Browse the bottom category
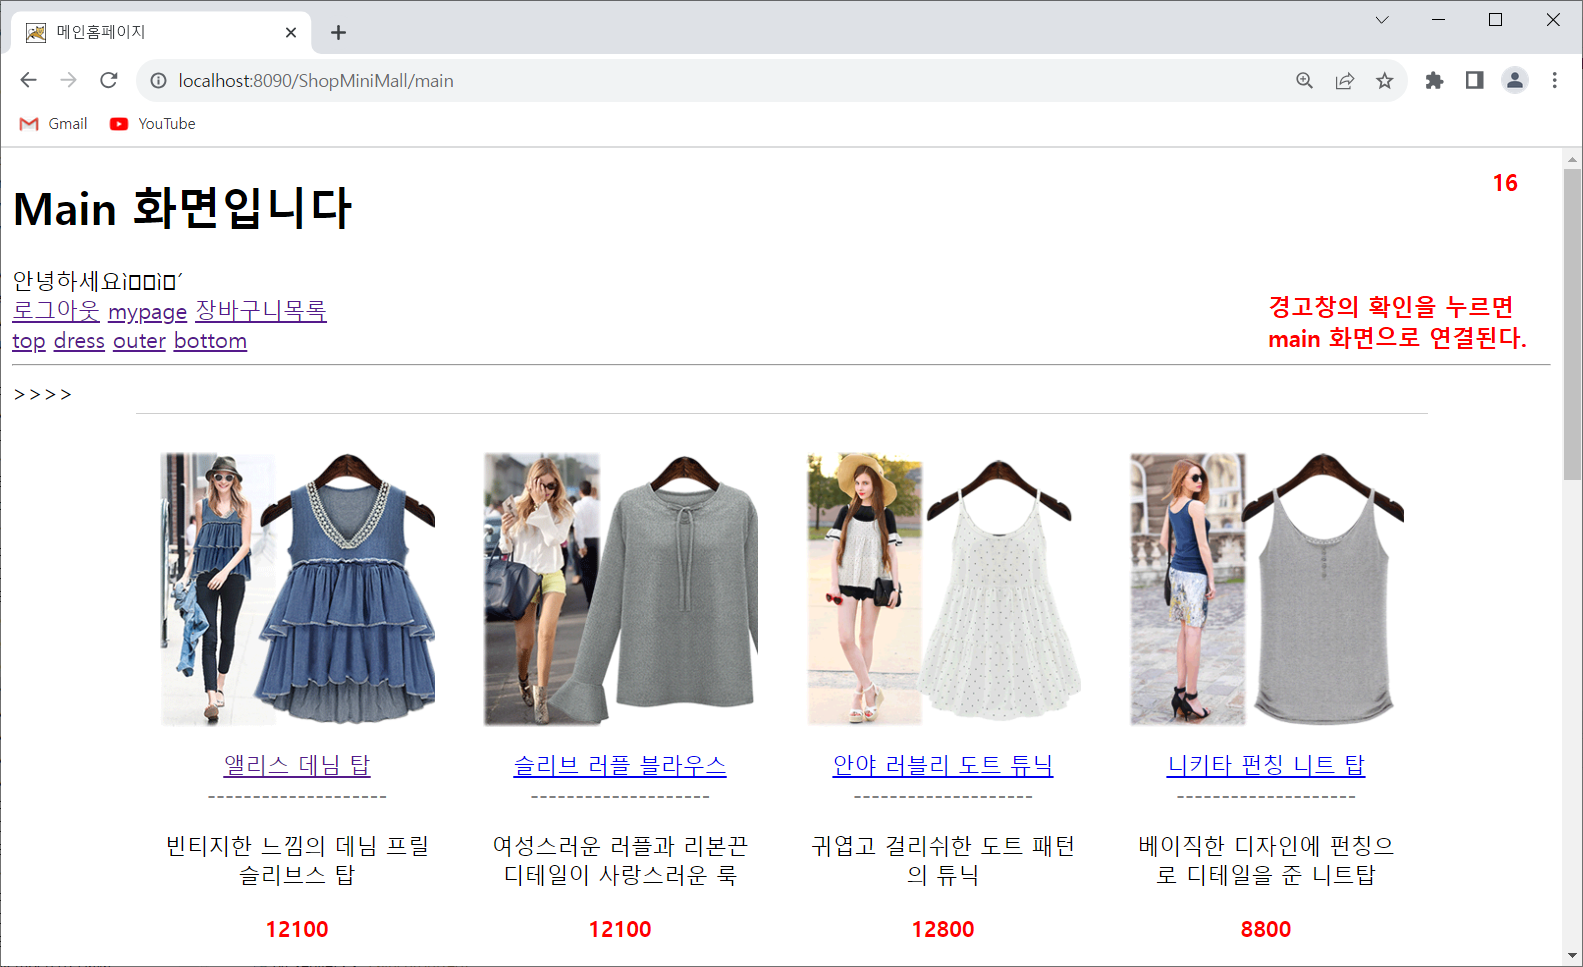Image resolution: width=1583 pixels, height=967 pixels. coord(210,341)
